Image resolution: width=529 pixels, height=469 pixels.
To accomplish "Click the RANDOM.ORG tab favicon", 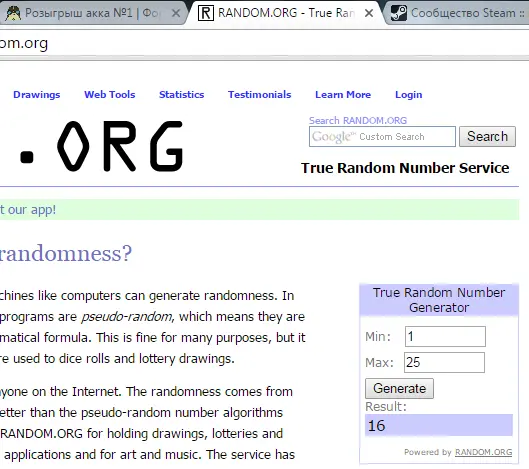I will coord(205,13).
